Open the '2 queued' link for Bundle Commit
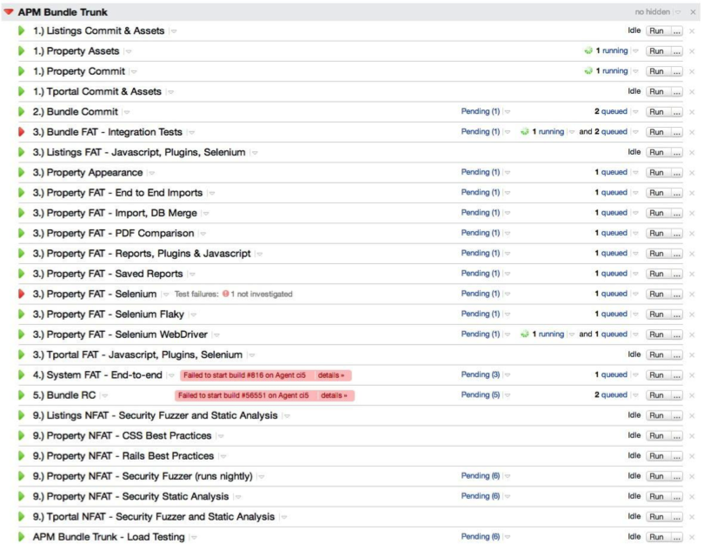704x550 pixels. click(610, 112)
